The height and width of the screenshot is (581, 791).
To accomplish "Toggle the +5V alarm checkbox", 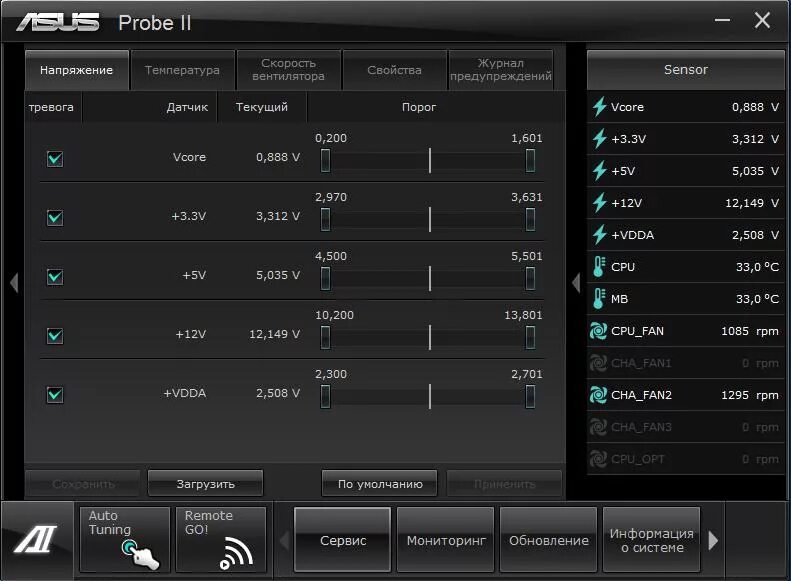I will tap(55, 277).
